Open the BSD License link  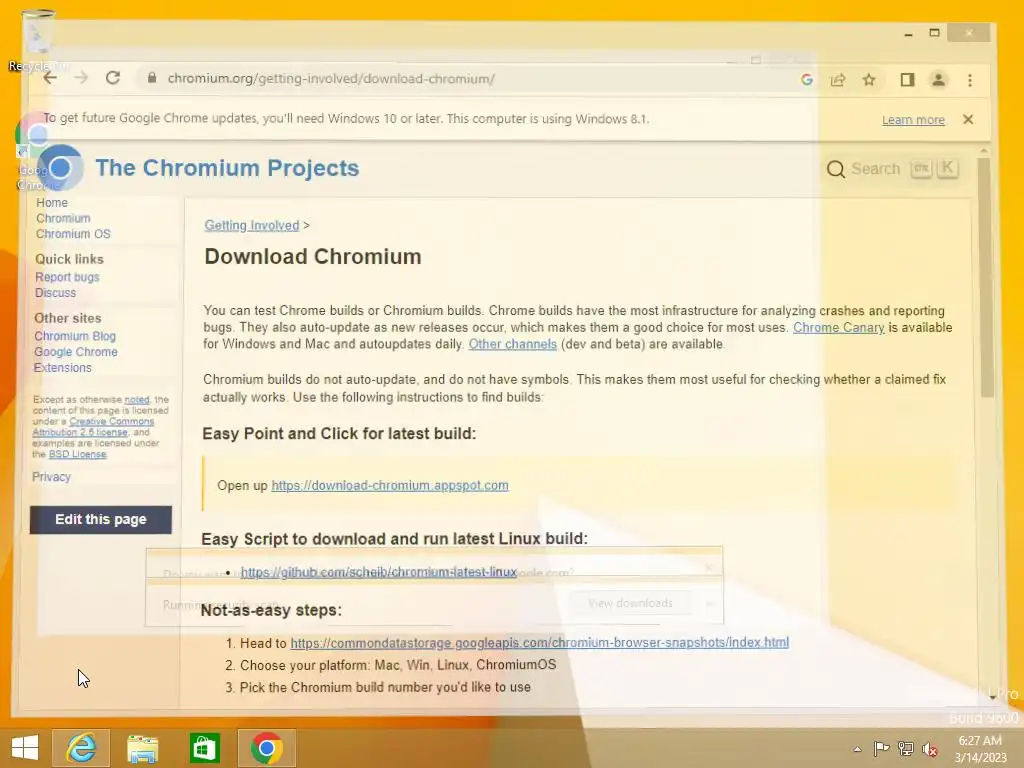(x=77, y=455)
